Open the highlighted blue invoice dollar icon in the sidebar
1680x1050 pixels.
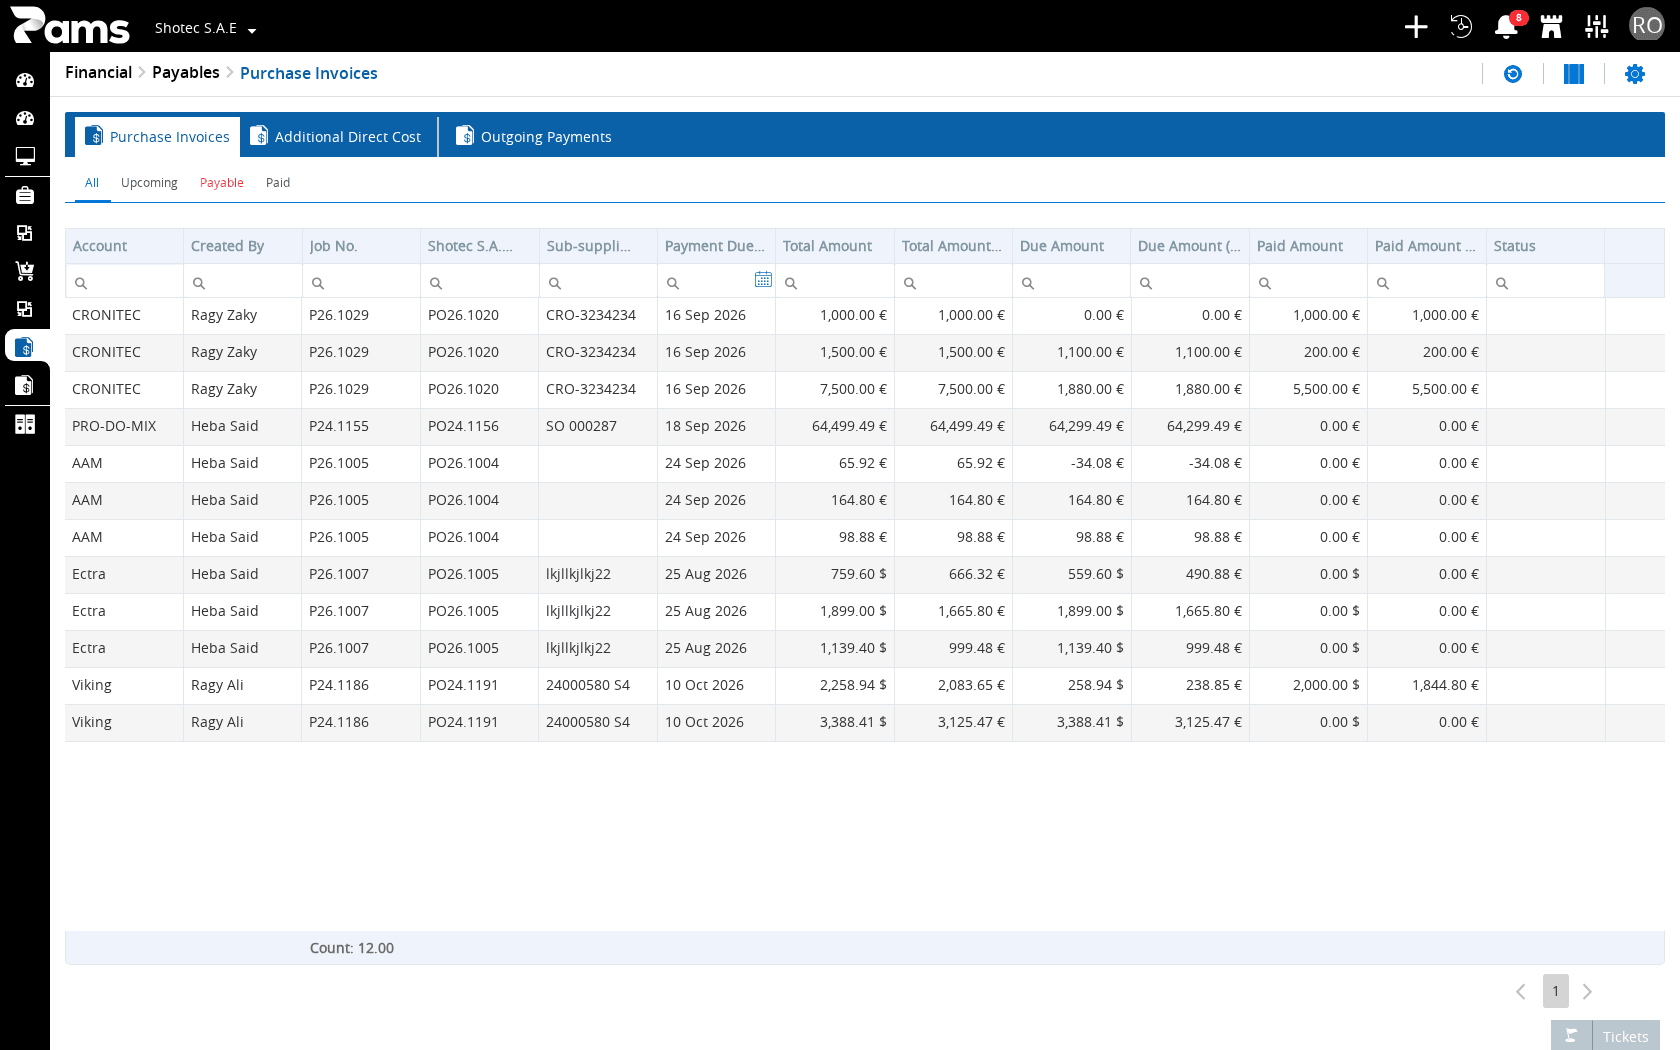pyautogui.click(x=25, y=347)
